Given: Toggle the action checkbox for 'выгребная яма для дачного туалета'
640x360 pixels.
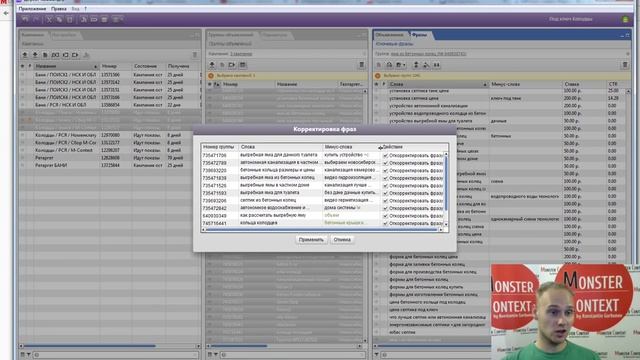Looking at the screenshot, I should pyautogui.click(x=385, y=156).
